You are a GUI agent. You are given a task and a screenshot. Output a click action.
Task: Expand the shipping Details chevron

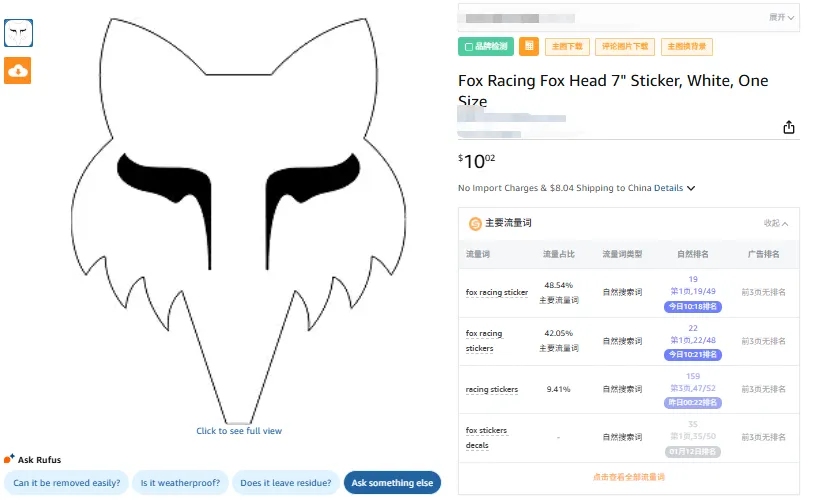691,188
